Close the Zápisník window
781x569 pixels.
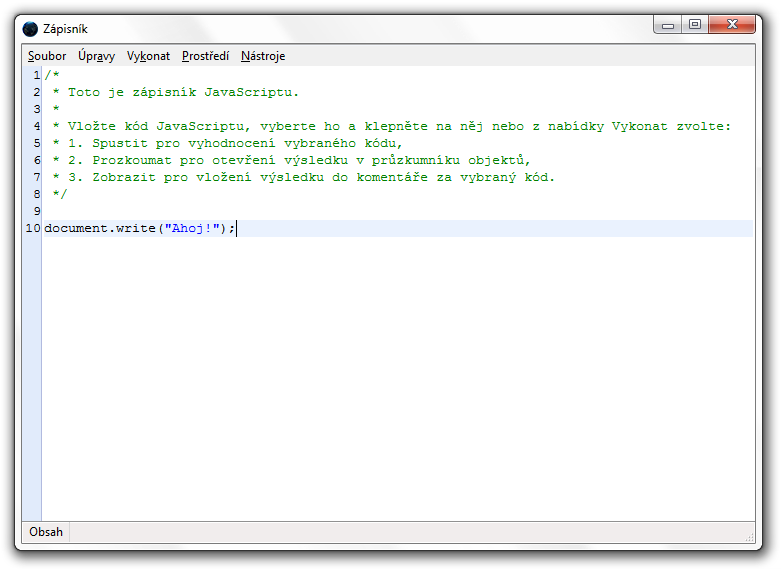pyautogui.click(x=733, y=25)
